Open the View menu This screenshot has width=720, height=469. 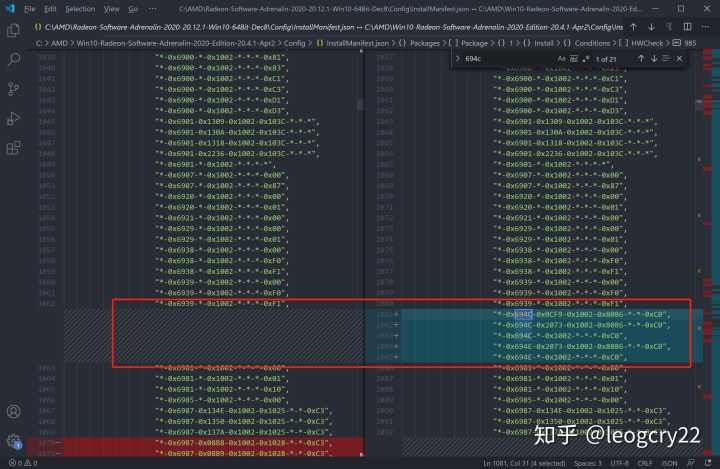[111, 9]
